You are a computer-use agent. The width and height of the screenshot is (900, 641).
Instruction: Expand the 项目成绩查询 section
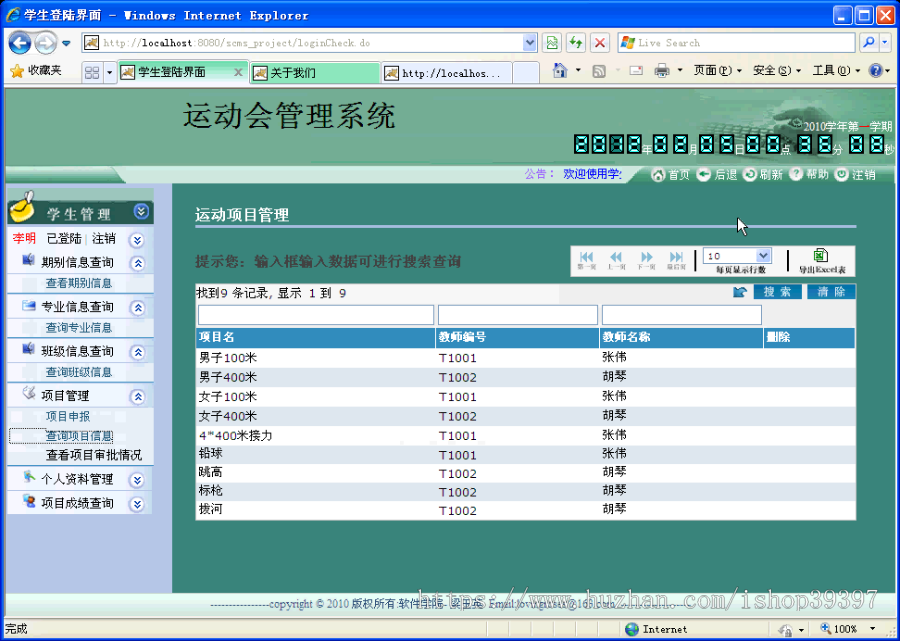(137, 504)
